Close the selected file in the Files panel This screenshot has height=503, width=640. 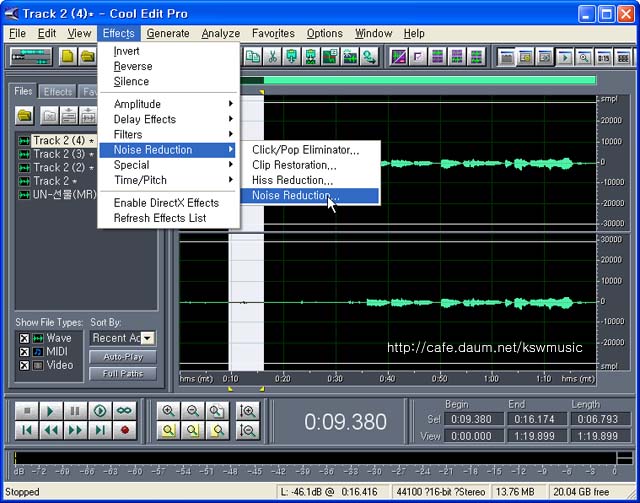point(49,116)
